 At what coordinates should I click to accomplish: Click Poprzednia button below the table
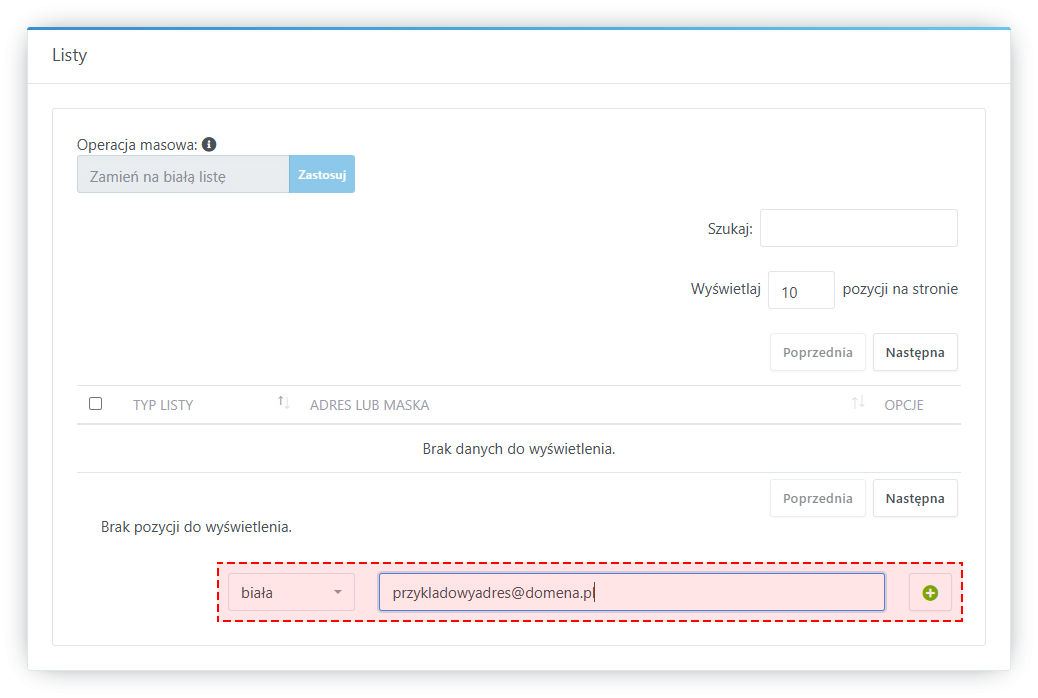(817, 498)
